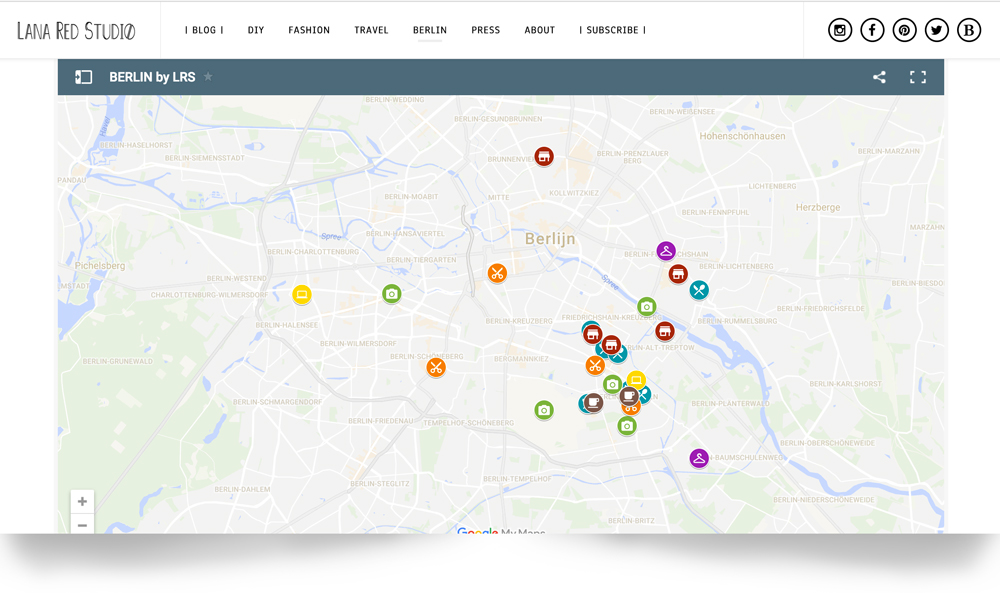Toggle the map legend sidebar panel
This screenshot has height=593, width=1000.
coord(84,77)
